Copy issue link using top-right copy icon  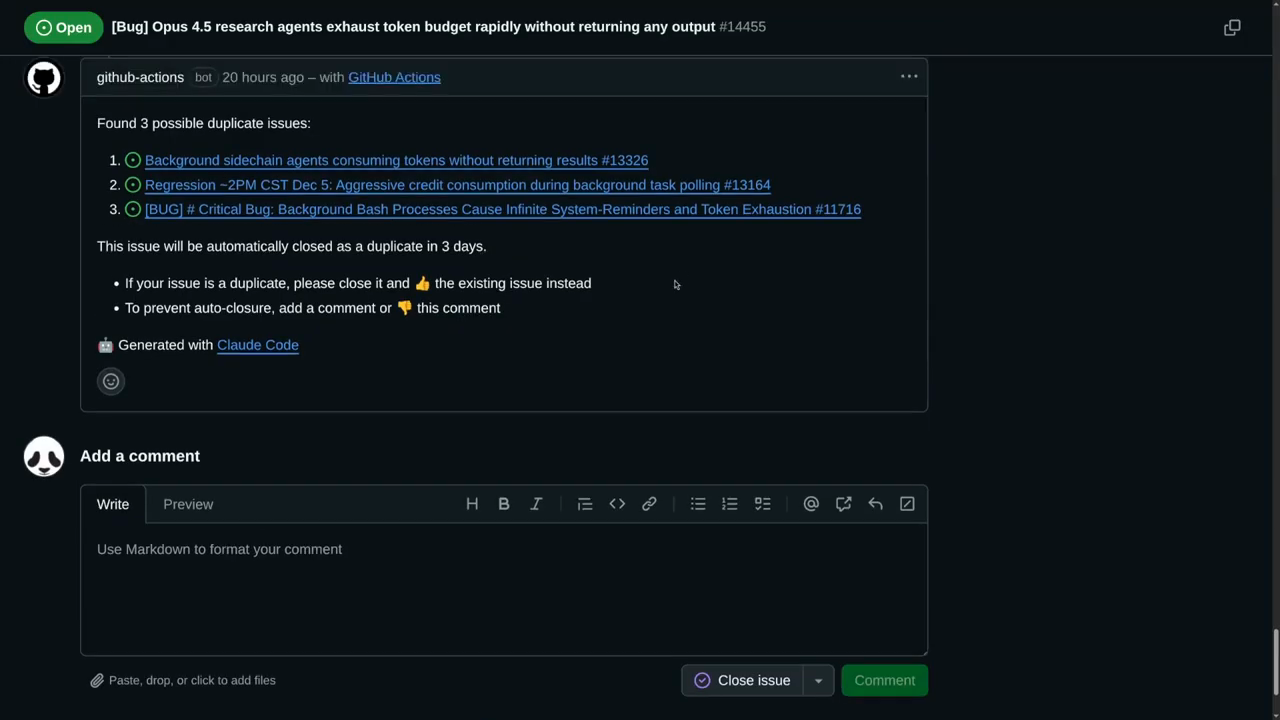[1232, 27]
